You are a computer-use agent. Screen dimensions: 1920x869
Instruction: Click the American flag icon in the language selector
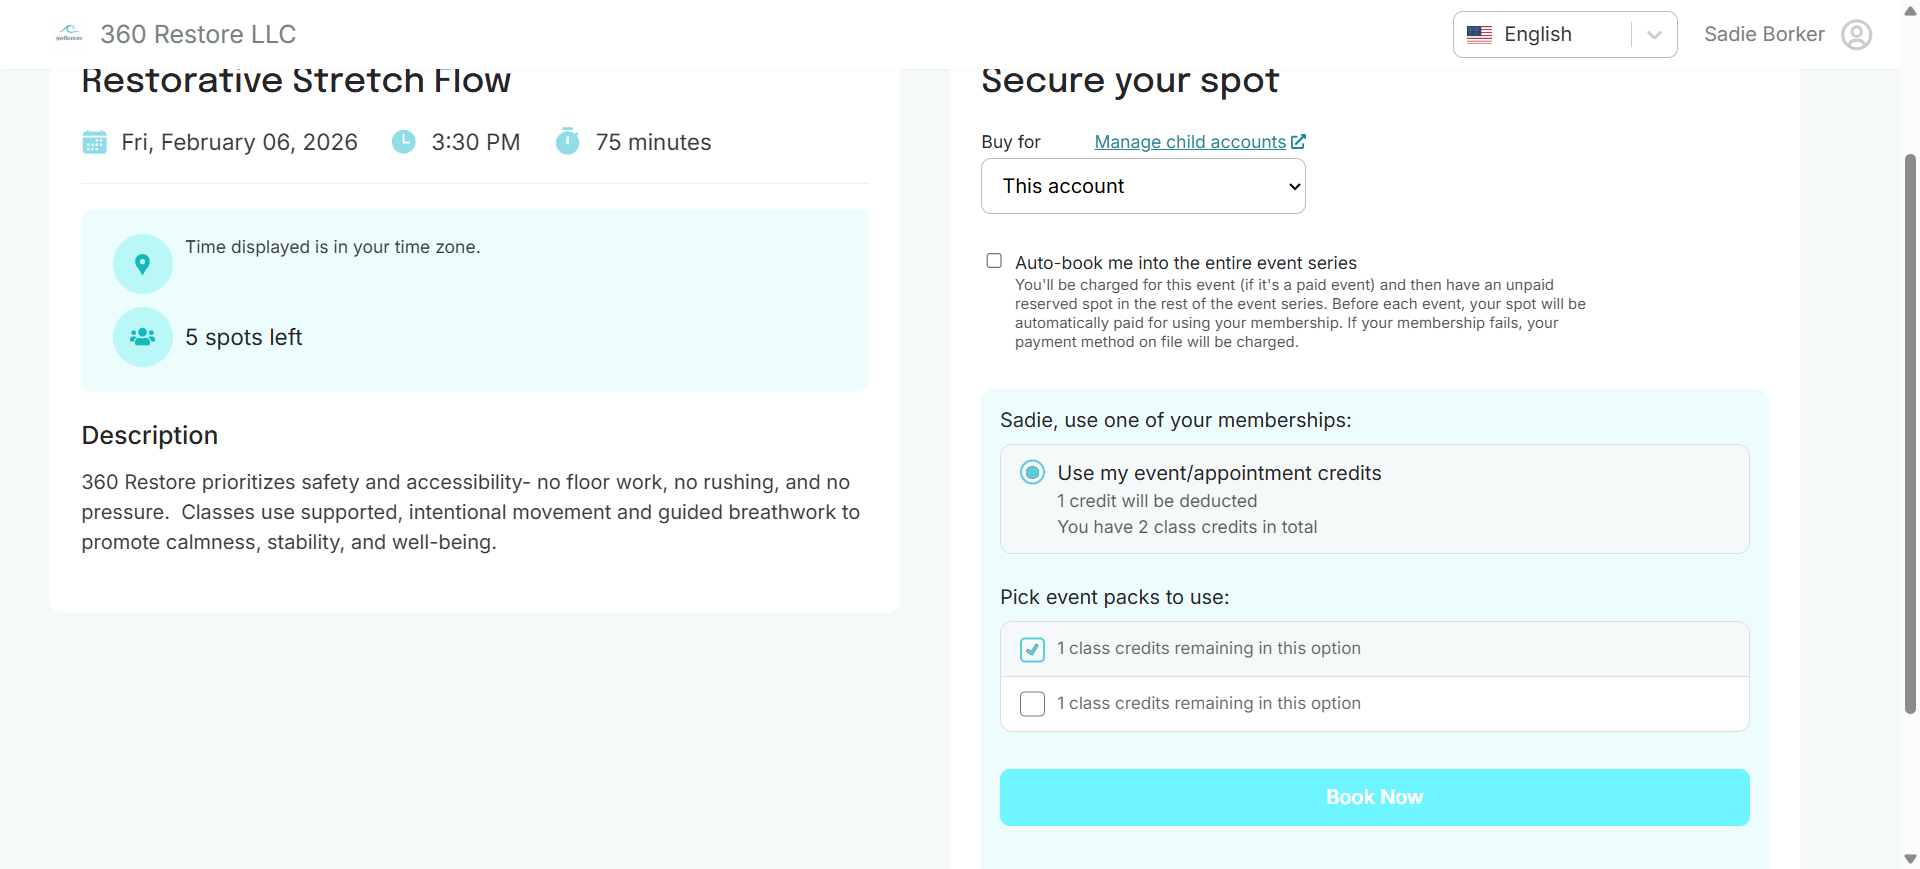1480,34
